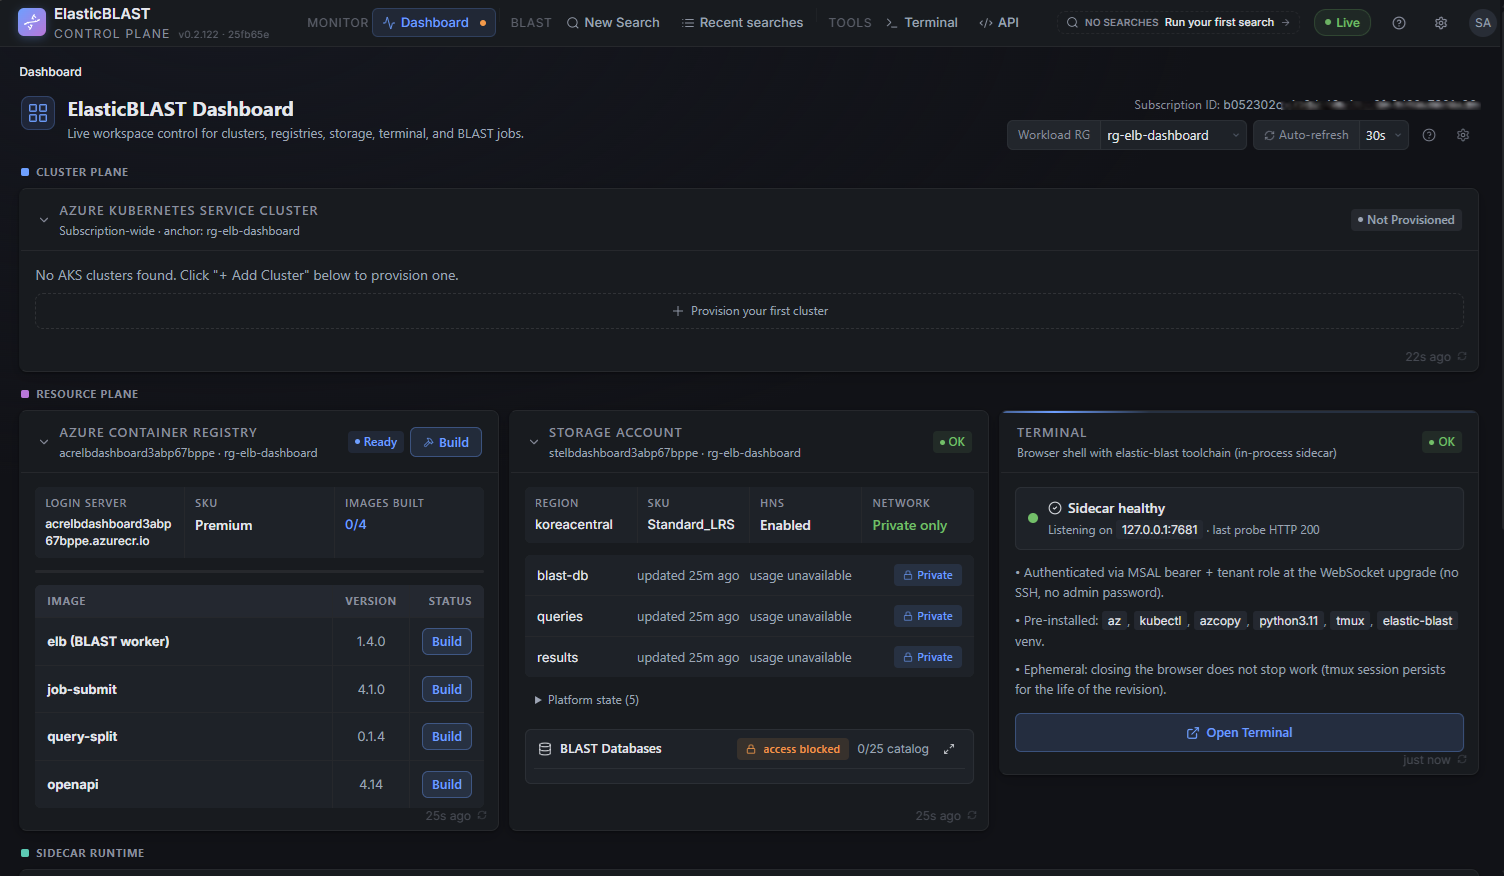Build the elb (BLAST worker) image
The width and height of the screenshot is (1504, 876).
click(447, 642)
